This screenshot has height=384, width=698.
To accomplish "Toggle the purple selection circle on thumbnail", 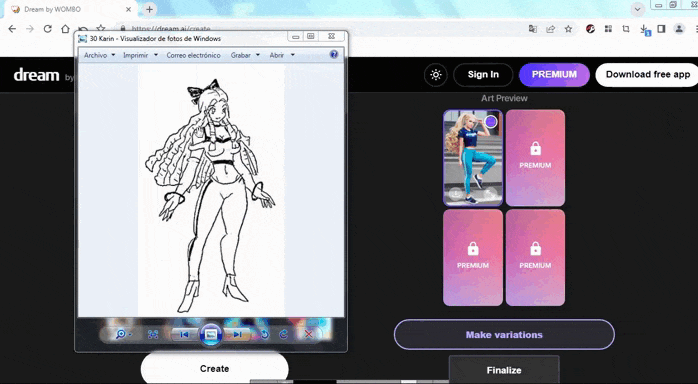I will coord(491,121).
